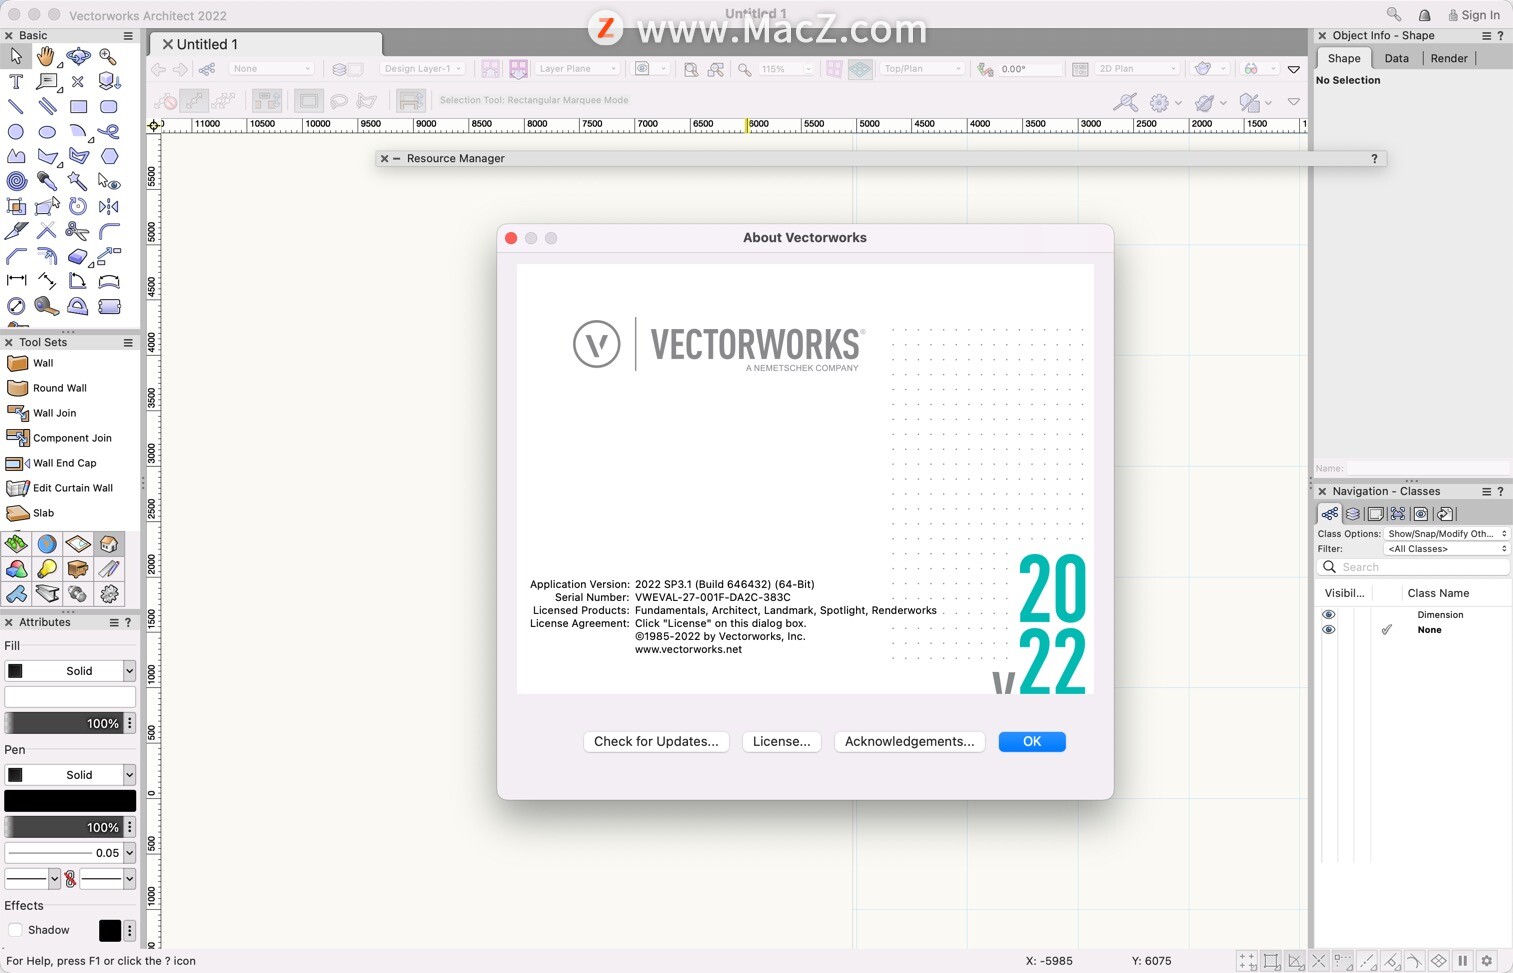The width and height of the screenshot is (1513, 973).
Task: Select the Edit Curtain Wall tool
Action: pyautogui.click(x=60, y=488)
